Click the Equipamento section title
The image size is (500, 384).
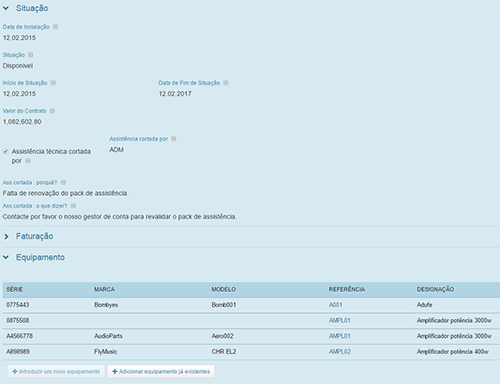(40, 257)
